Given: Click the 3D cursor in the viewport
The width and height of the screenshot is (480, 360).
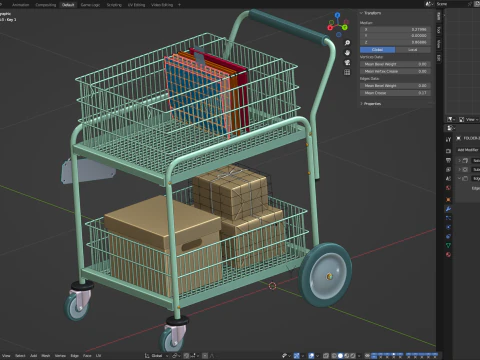Looking at the screenshot, I should [x=272, y=286].
